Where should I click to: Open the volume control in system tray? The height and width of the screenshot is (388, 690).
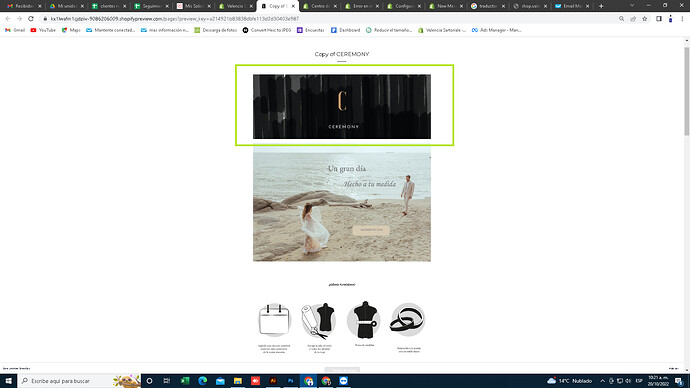(628, 381)
